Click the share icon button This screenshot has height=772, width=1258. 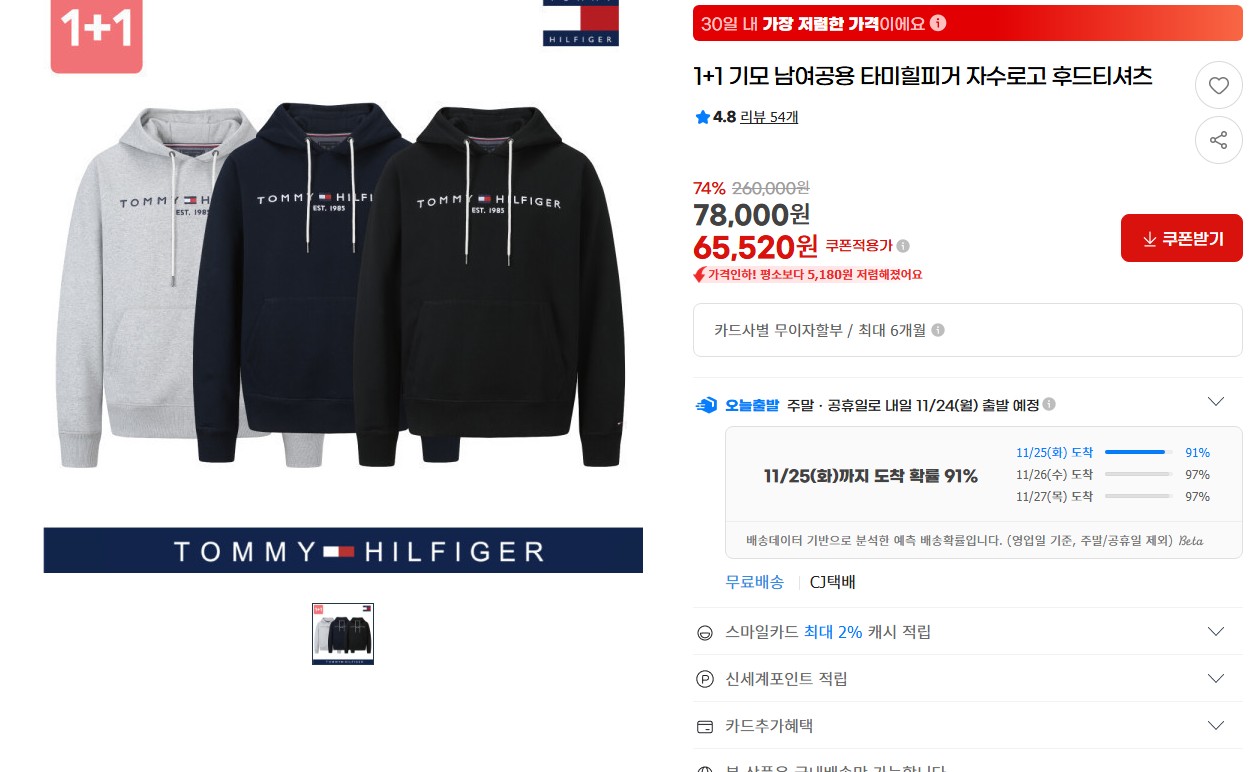[x=1218, y=140]
